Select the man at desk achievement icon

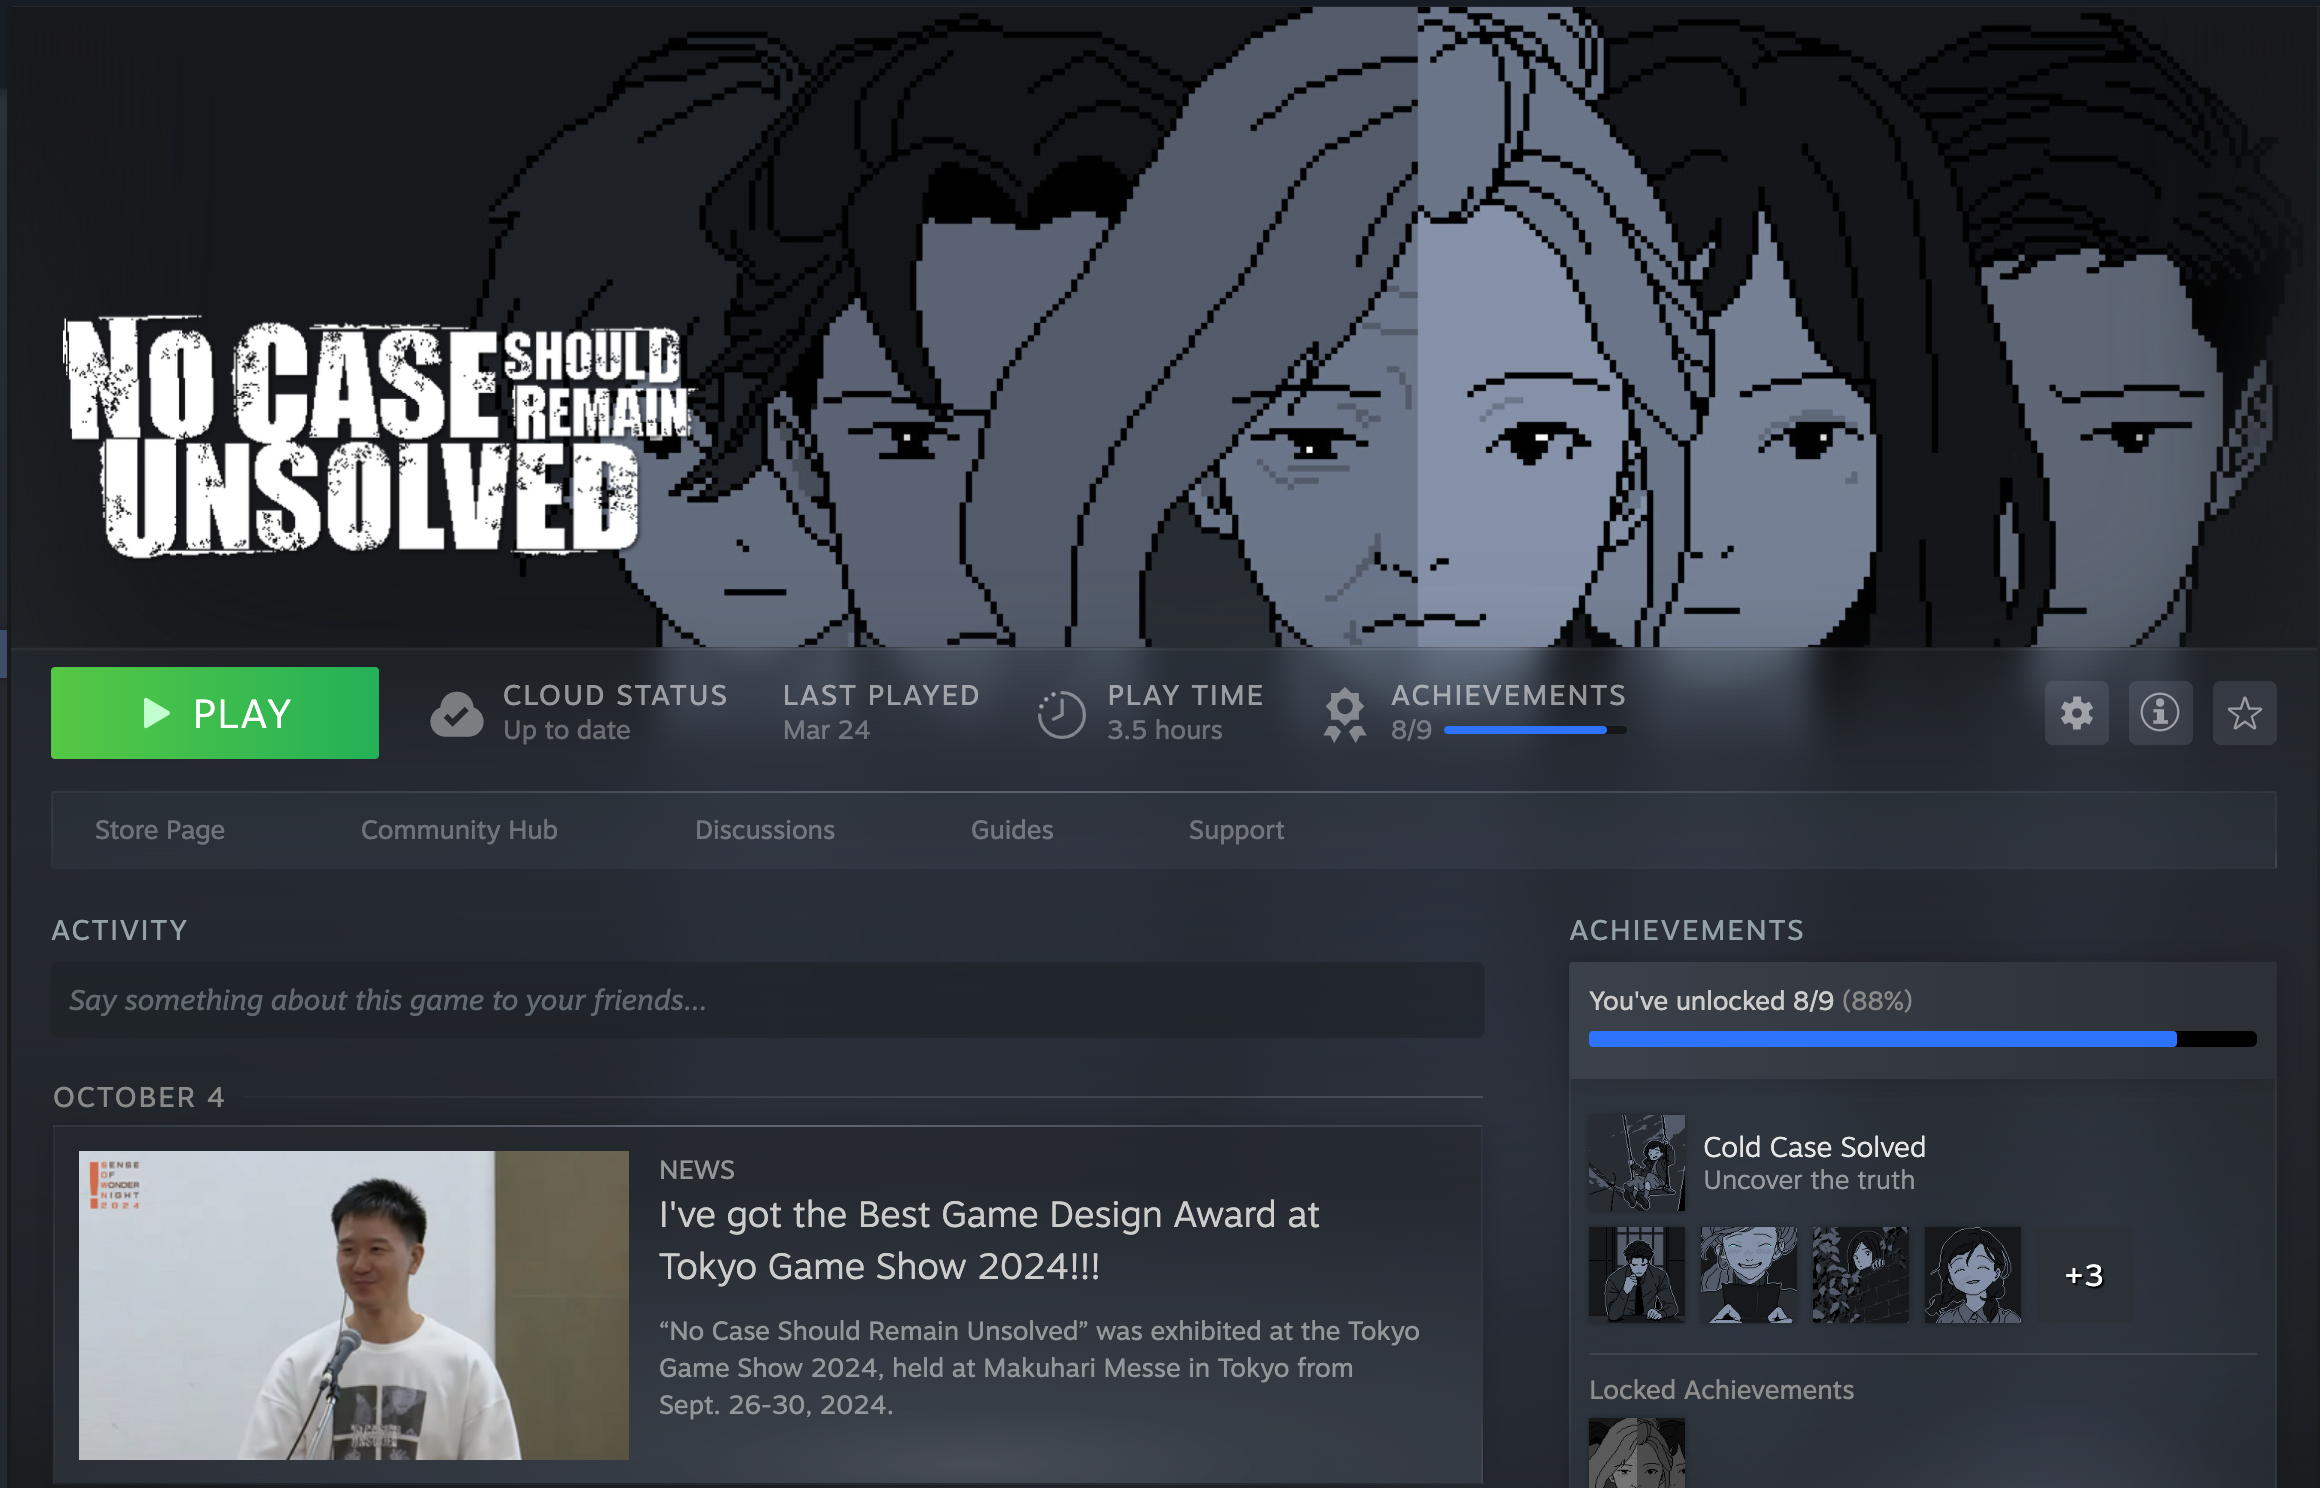tap(1637, 1275)
